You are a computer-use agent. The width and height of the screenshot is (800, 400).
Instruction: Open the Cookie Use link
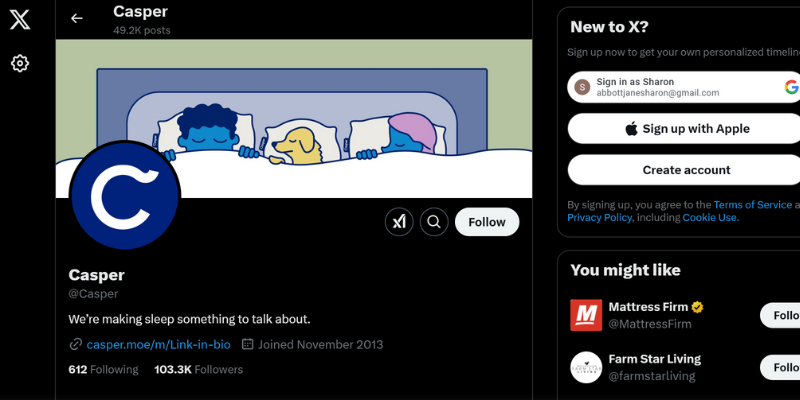(710, 218)
